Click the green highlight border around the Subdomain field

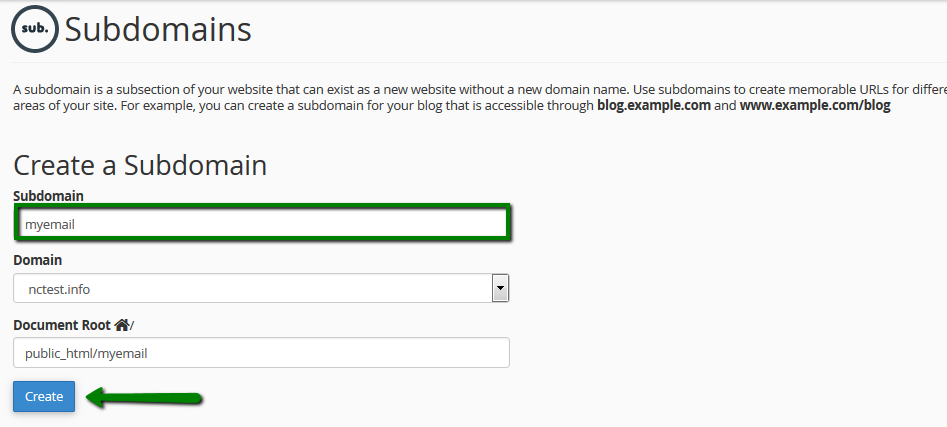262,206
